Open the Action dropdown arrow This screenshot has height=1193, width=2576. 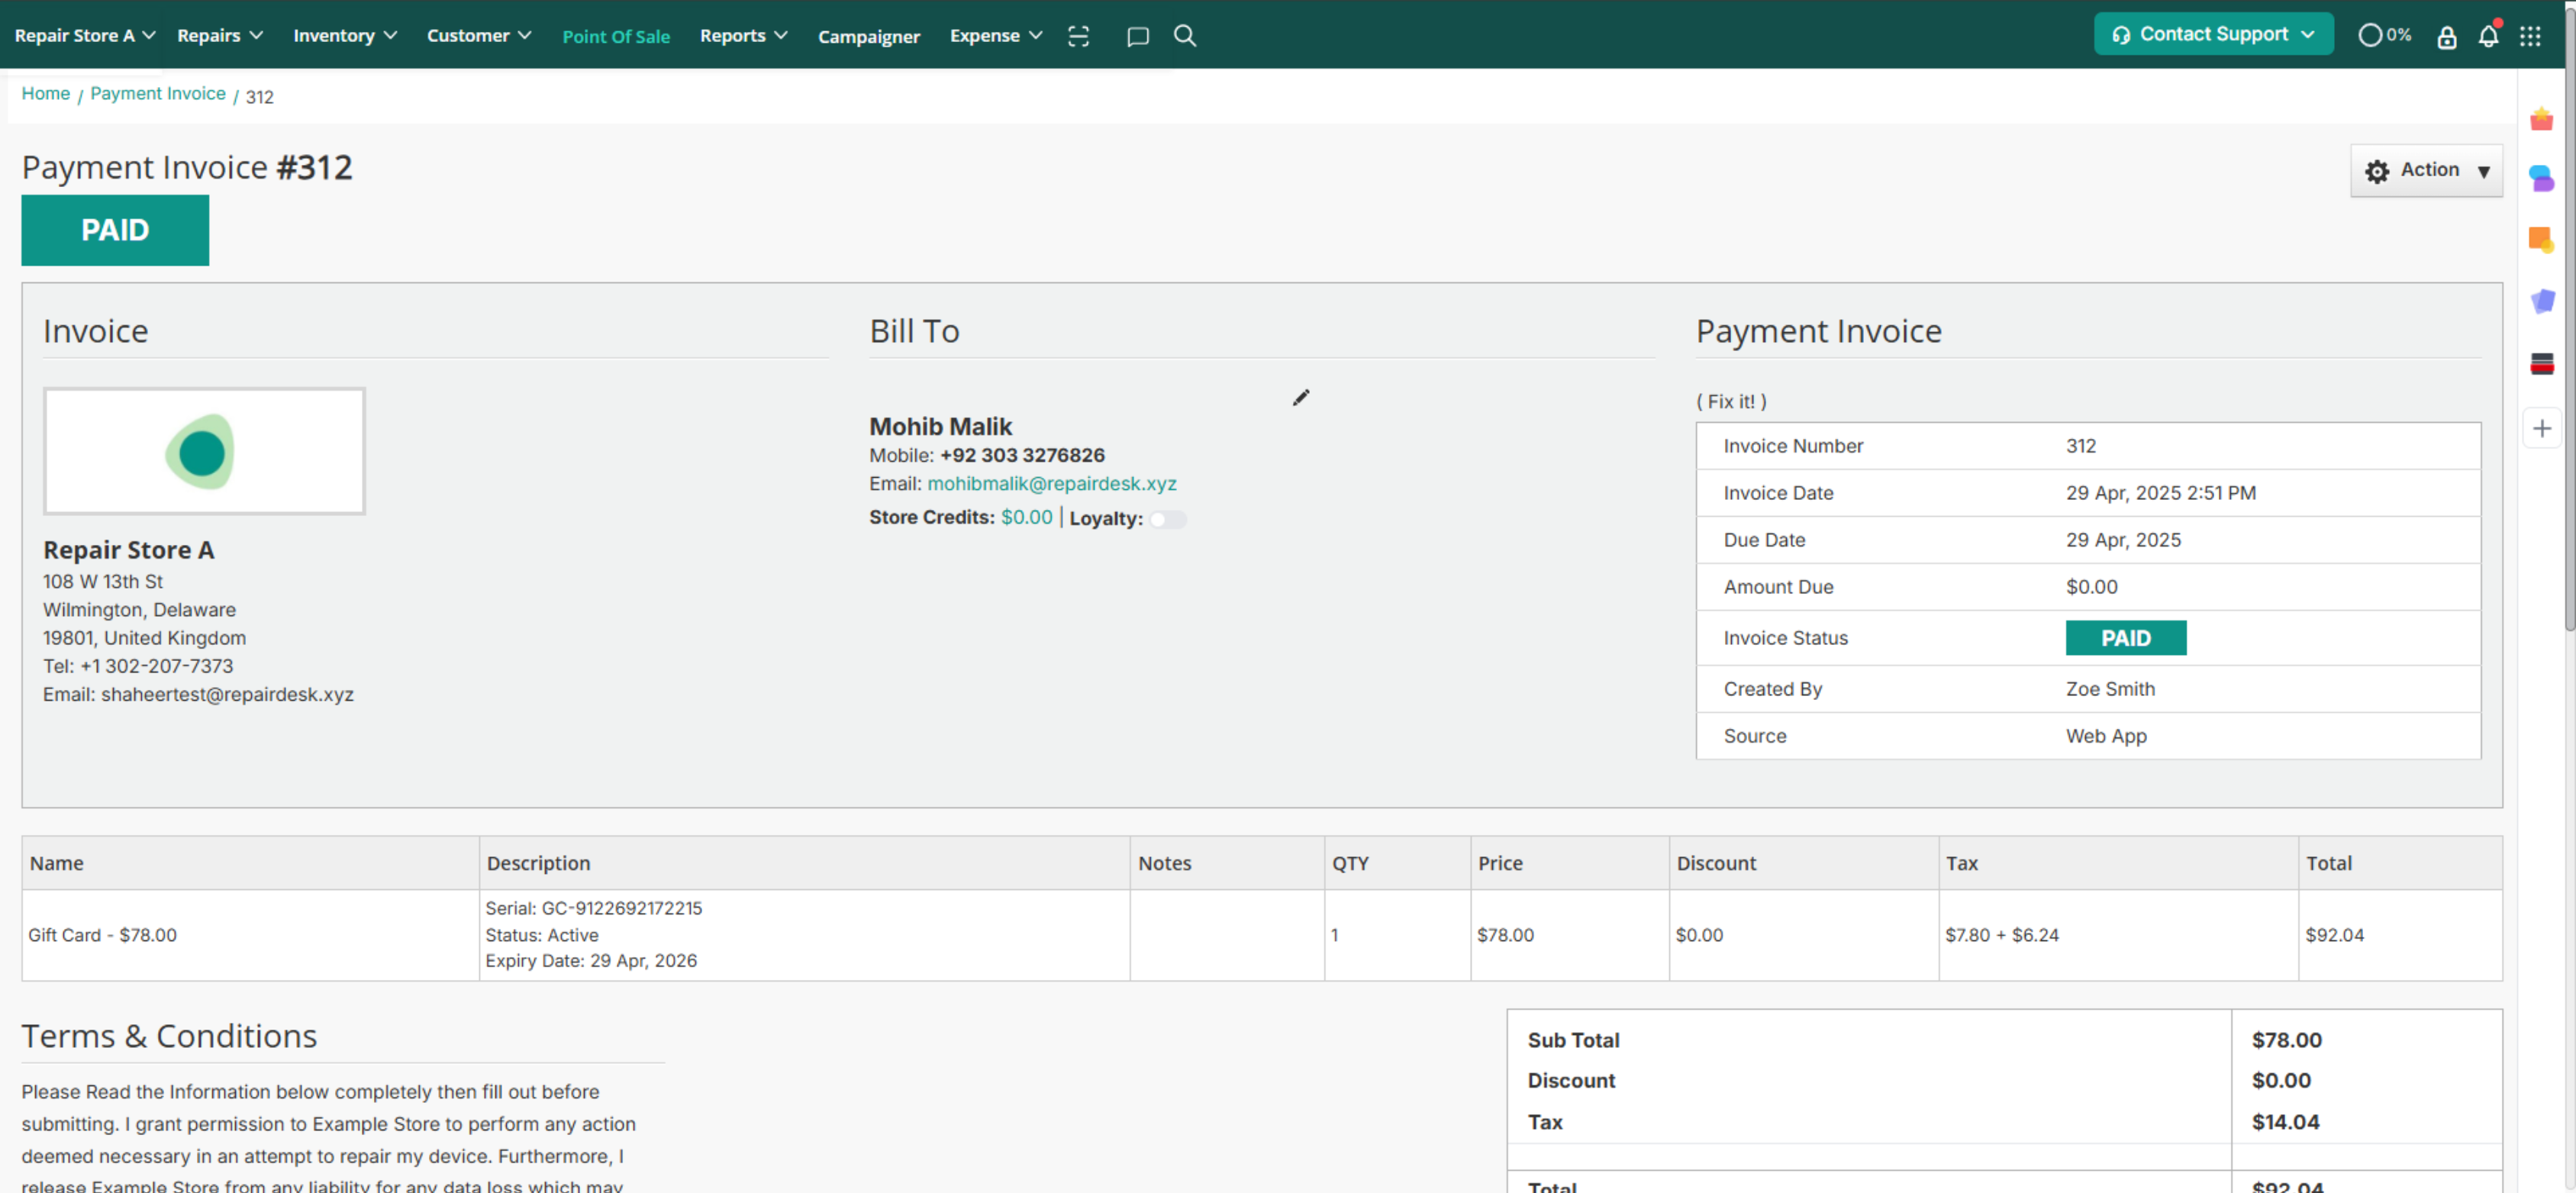point(2483,172)
